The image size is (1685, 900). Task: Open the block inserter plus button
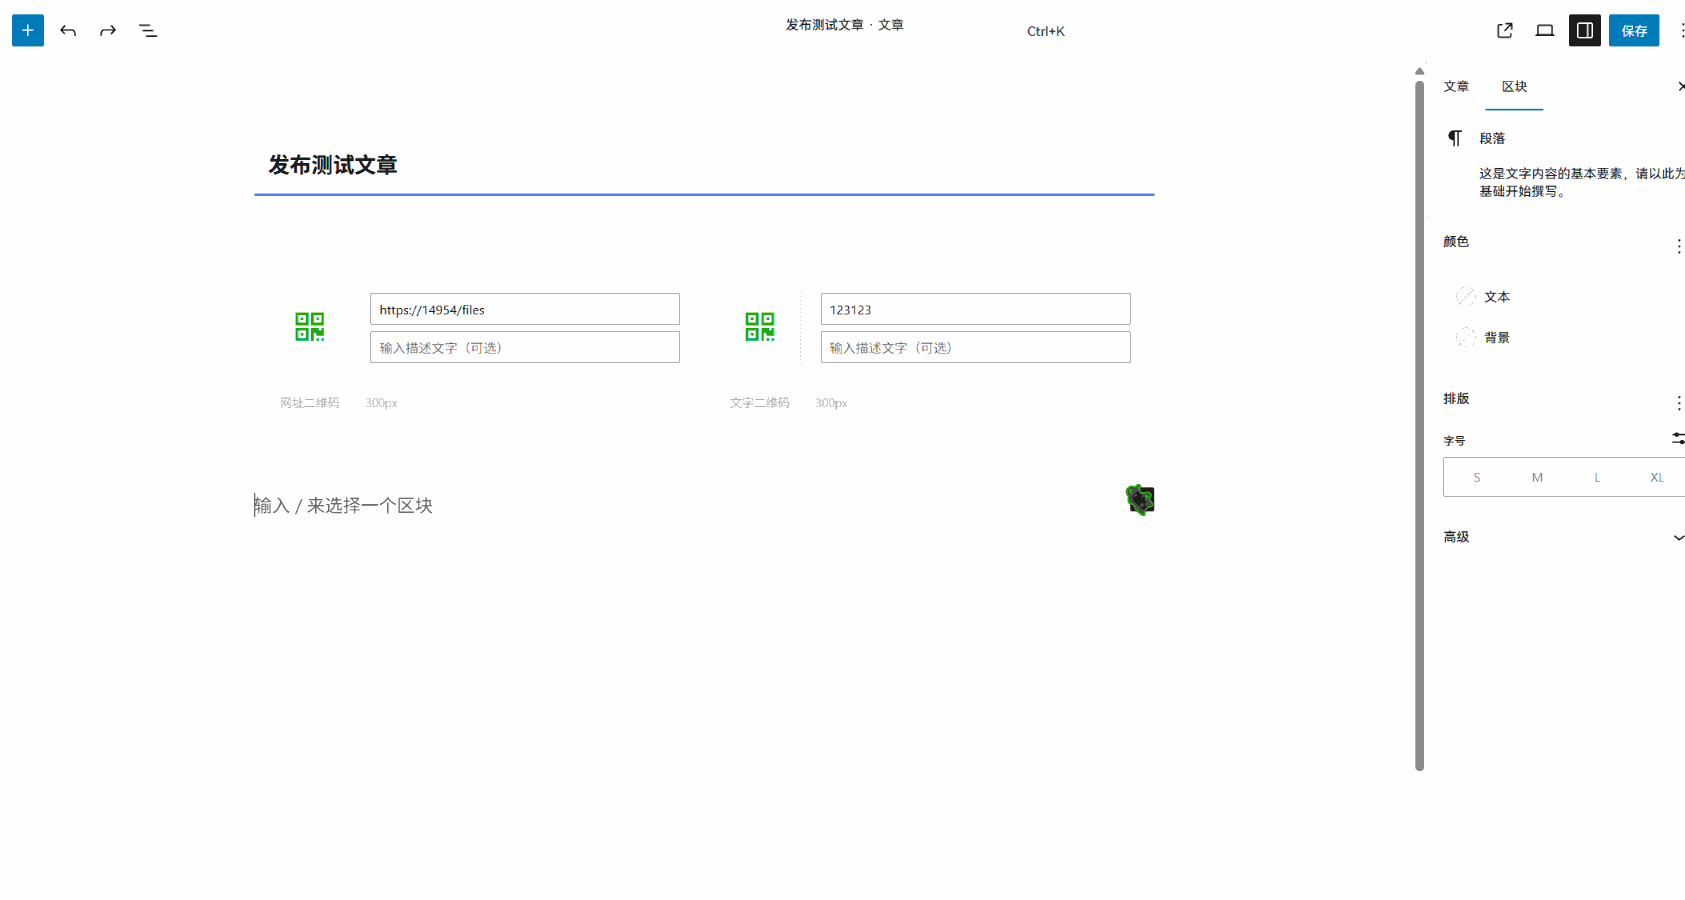tap(28, 30)
